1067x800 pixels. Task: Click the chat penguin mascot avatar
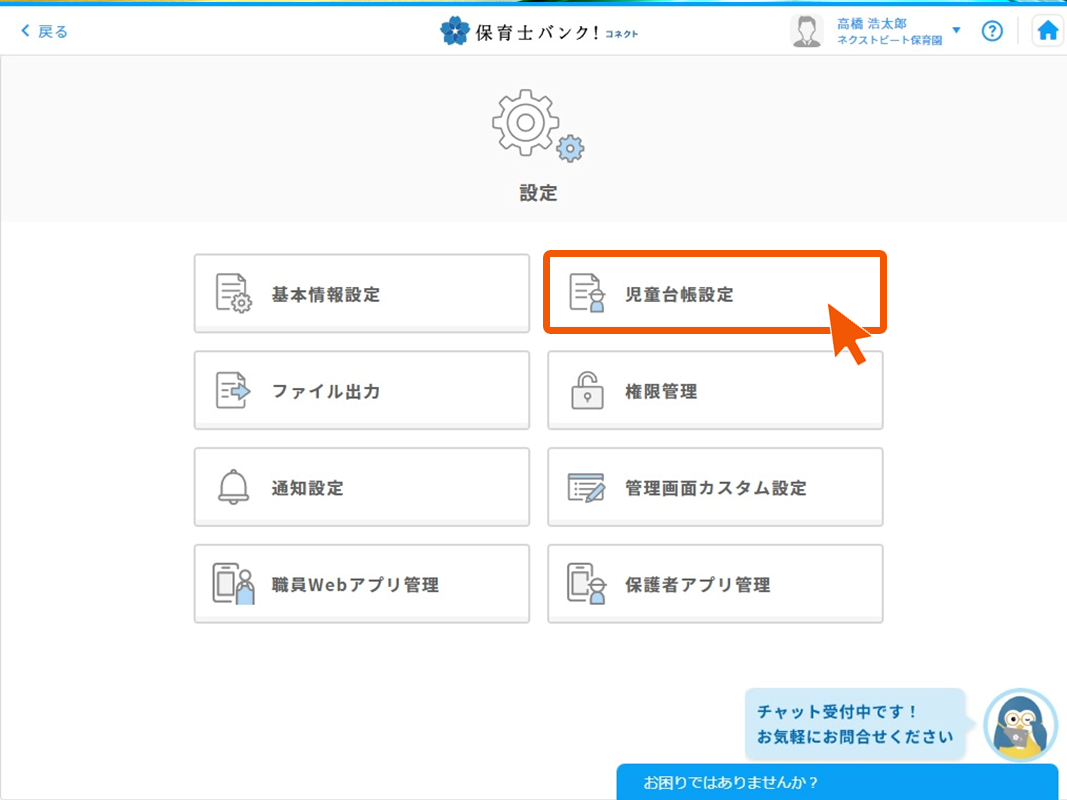[1020, 725]
